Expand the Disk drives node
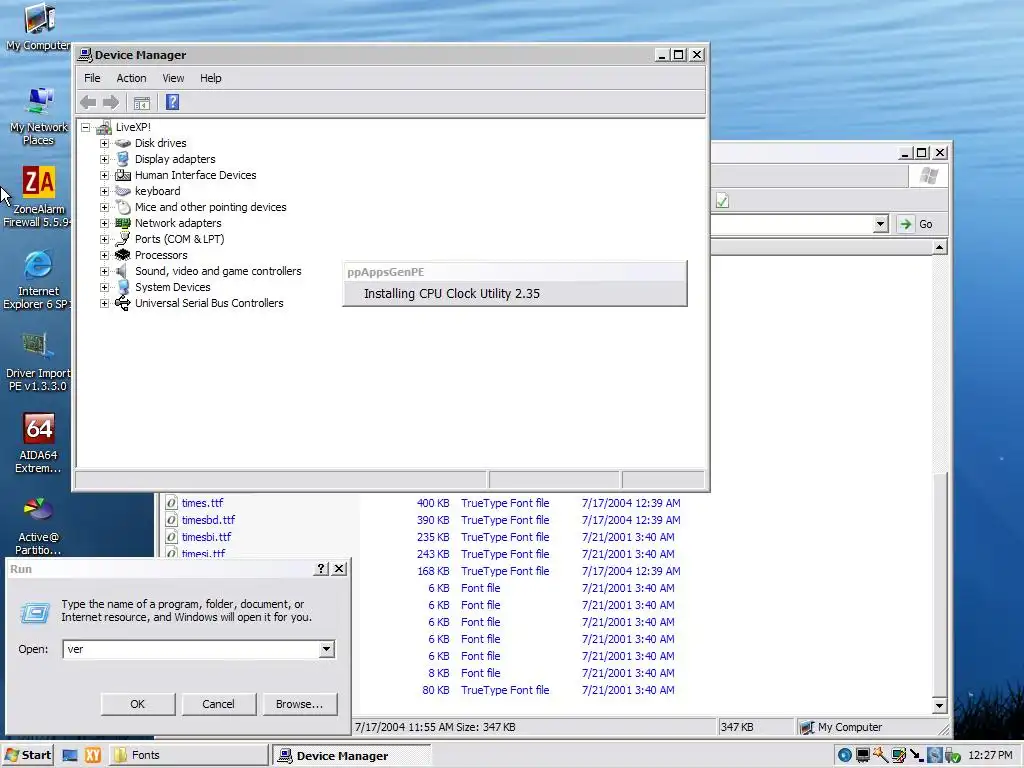 (x=104, y=143)
